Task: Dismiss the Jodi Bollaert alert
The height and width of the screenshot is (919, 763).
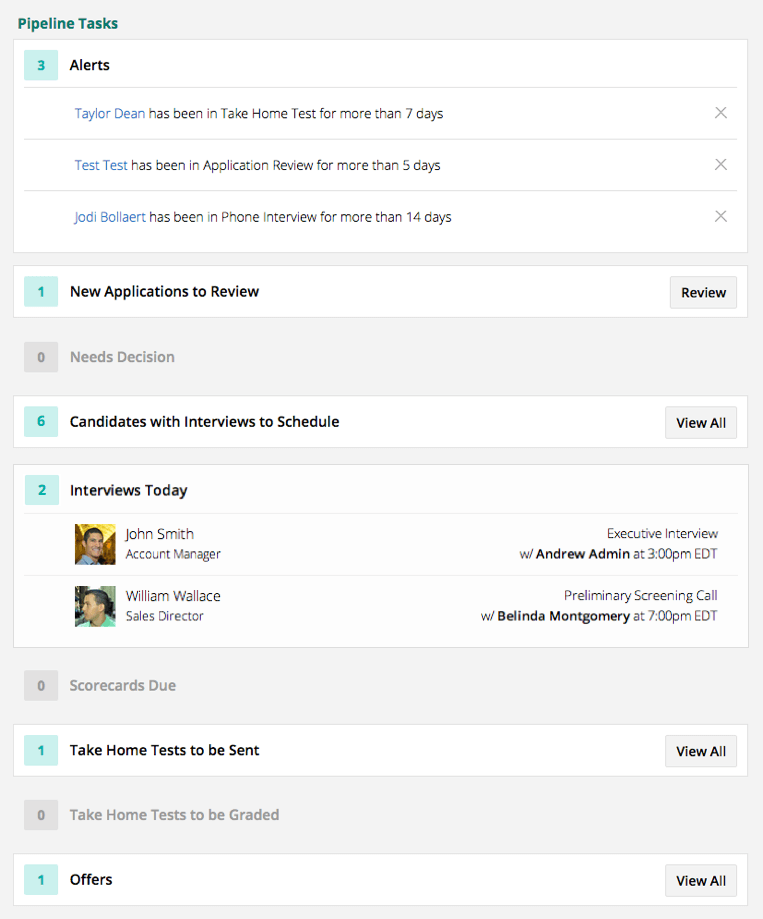Action: [x=720, y=217]
